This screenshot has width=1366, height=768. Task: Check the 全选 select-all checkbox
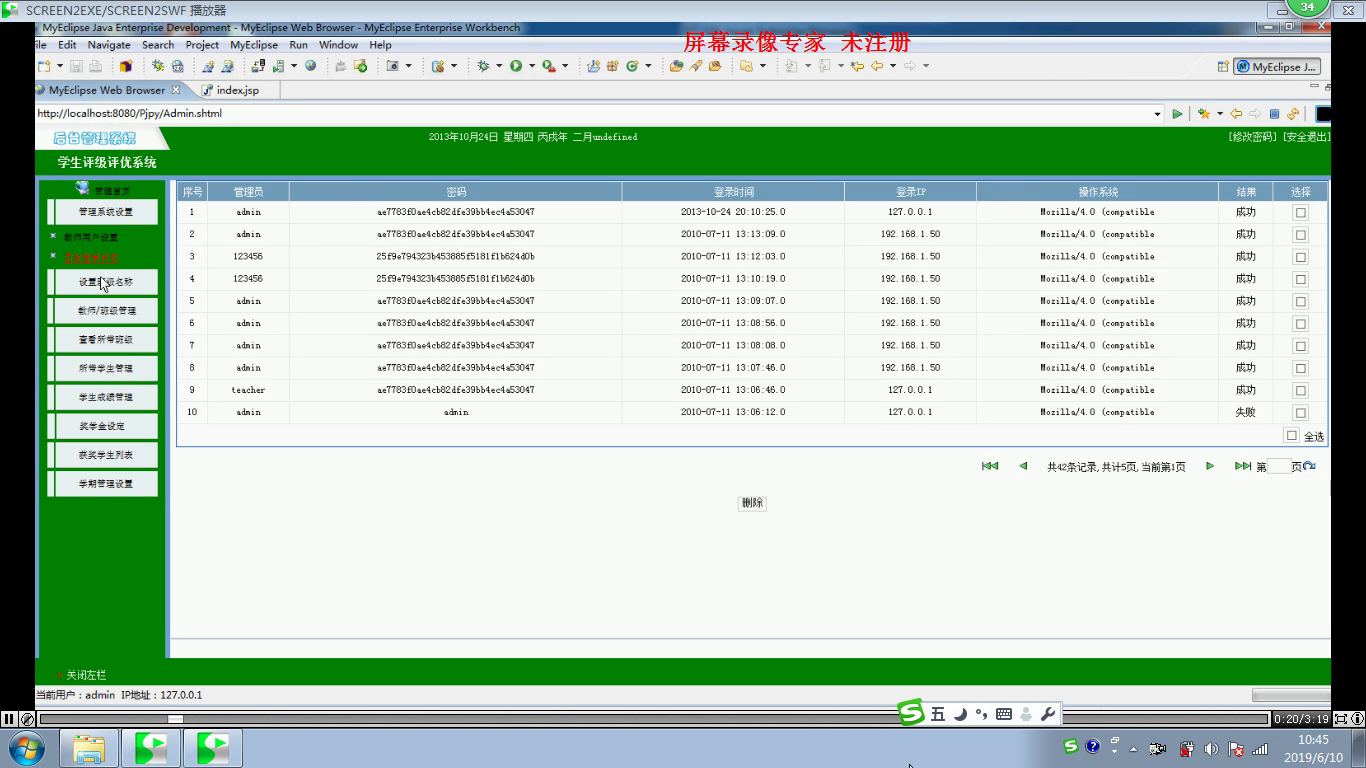(1291, 436)
